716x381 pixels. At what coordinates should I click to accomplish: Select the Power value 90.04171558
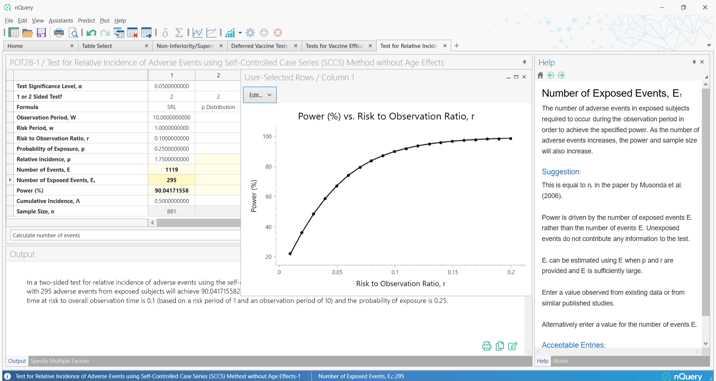click(x=172, y=190)
